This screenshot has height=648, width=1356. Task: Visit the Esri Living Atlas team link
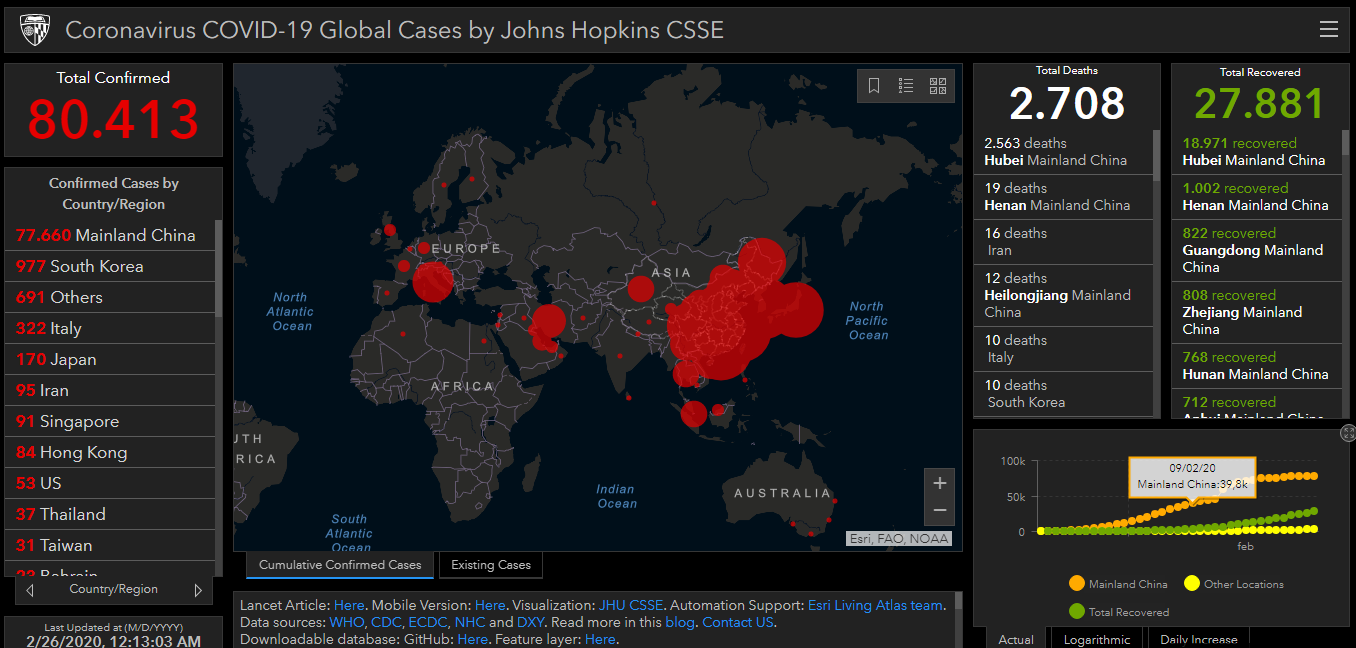coord(875,605)
